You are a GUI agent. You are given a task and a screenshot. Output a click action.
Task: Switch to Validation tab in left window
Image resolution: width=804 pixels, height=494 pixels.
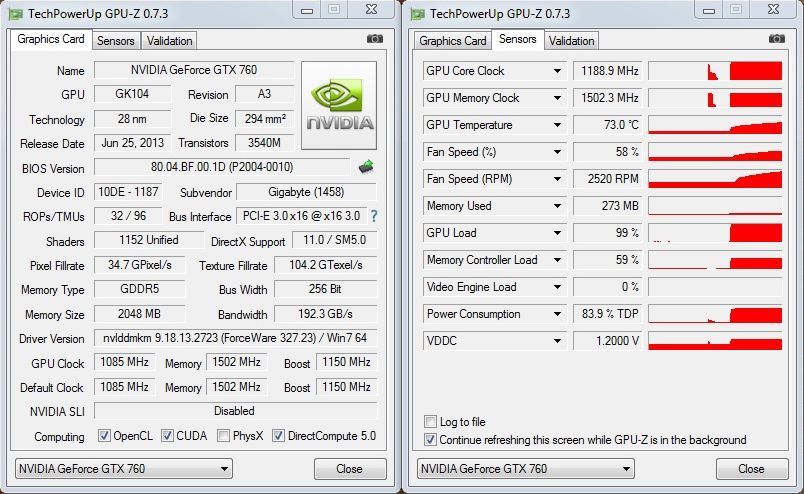click(x=169, y=41)
